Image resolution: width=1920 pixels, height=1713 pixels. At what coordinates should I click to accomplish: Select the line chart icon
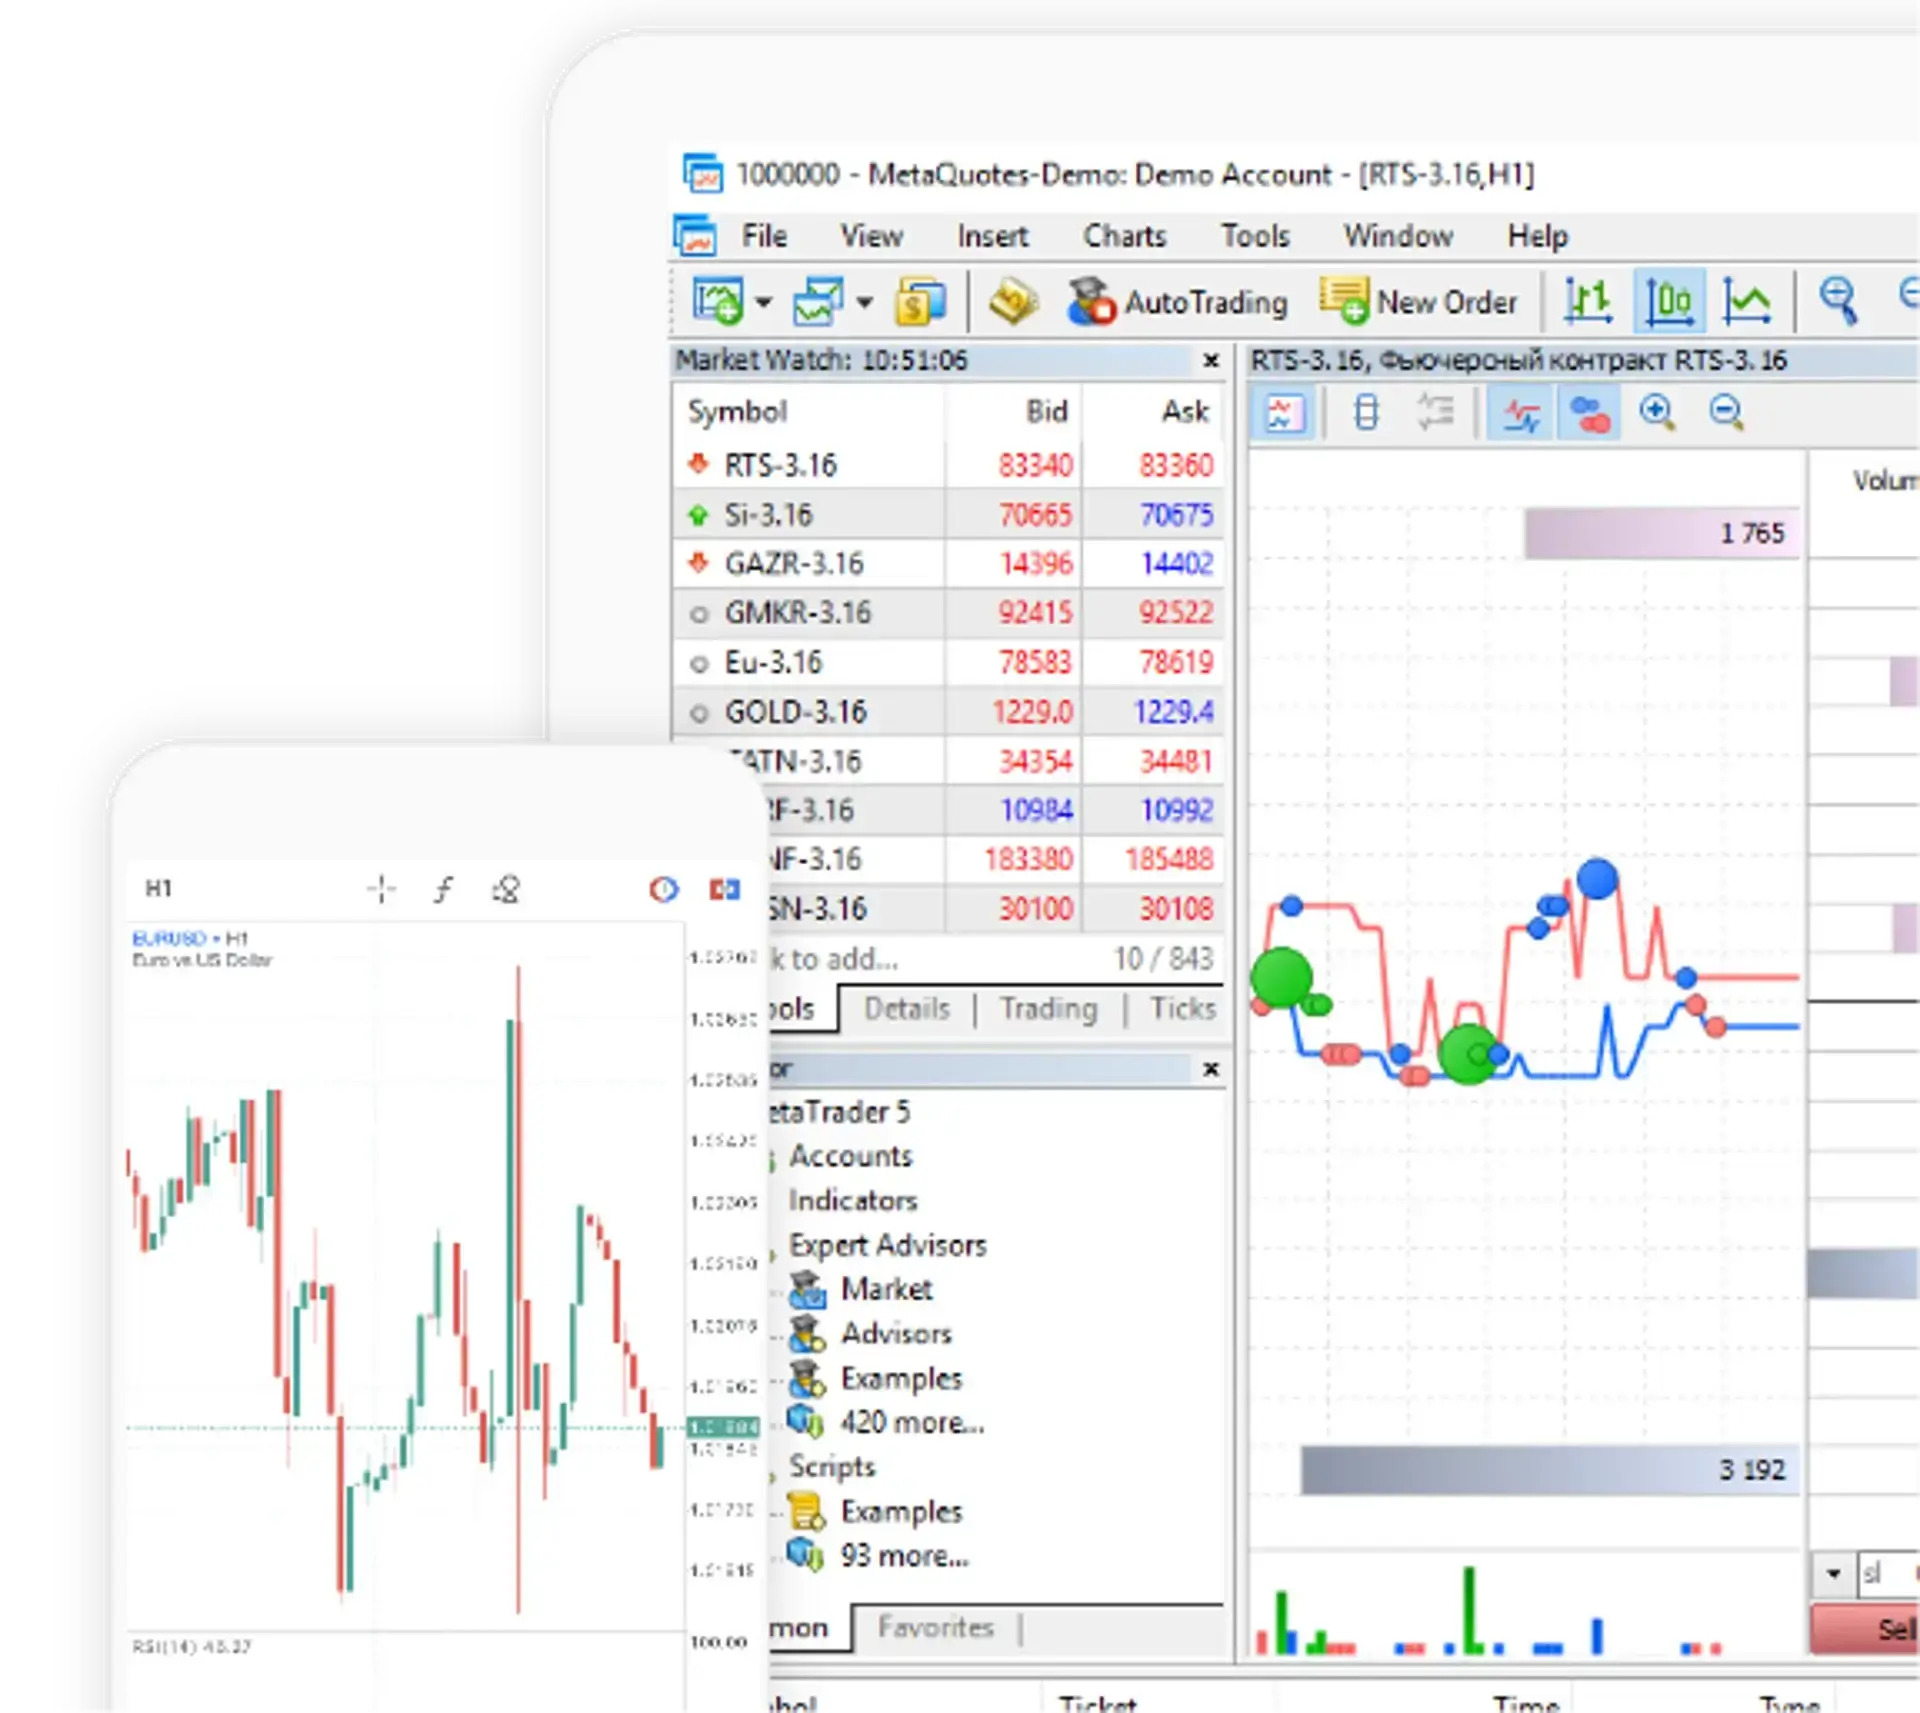[x=1746, y=301]
